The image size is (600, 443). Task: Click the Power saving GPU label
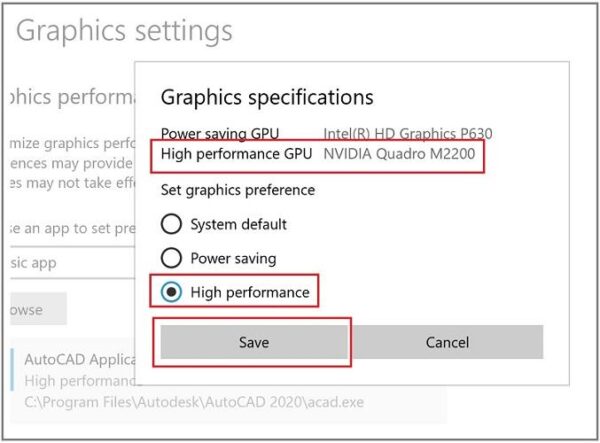pos(220,134)
